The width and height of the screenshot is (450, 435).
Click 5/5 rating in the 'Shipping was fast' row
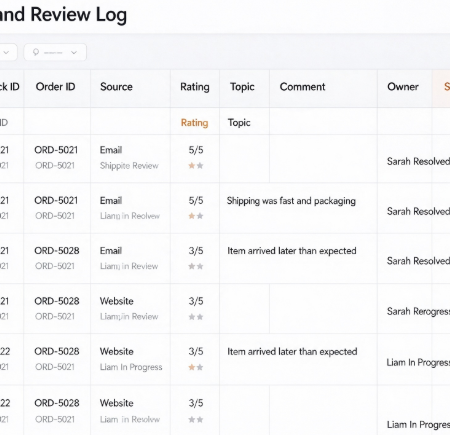[x=196, y=201]
